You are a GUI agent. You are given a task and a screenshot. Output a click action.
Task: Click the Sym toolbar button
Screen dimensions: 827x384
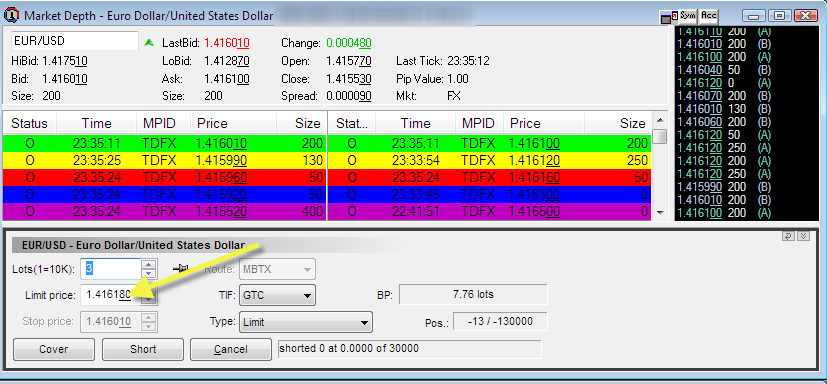[x=688, y=16]
